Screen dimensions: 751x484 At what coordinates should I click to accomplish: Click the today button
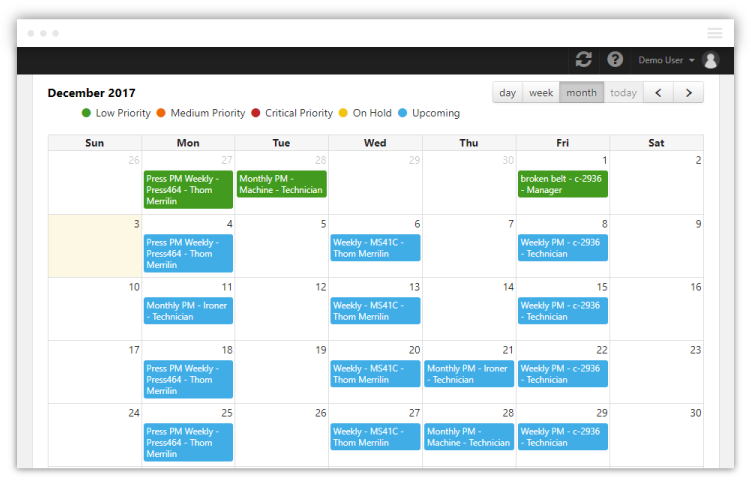(623, 93)
